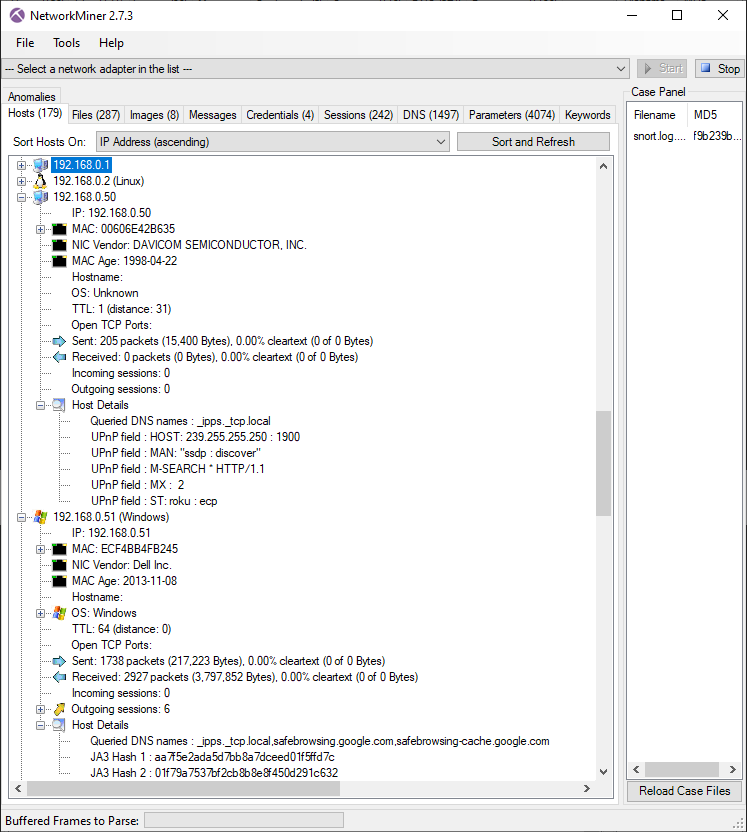Collapse Host Details under 192.168.0.51
Screen dimensions: 747x832
(40, 725)
